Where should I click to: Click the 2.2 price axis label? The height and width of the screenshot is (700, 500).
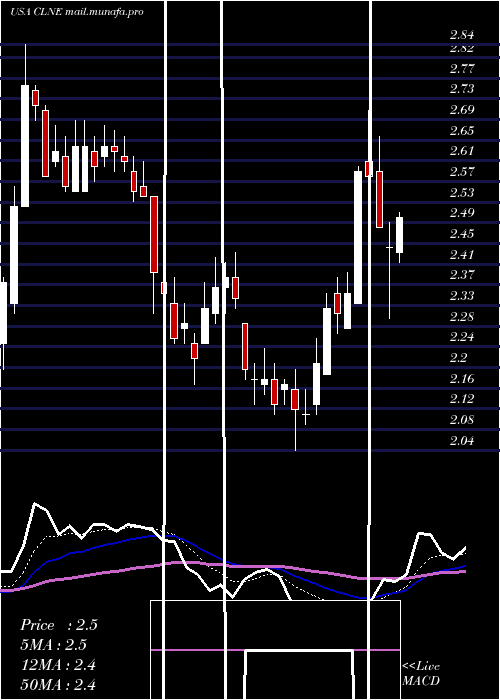coord(459,358)
